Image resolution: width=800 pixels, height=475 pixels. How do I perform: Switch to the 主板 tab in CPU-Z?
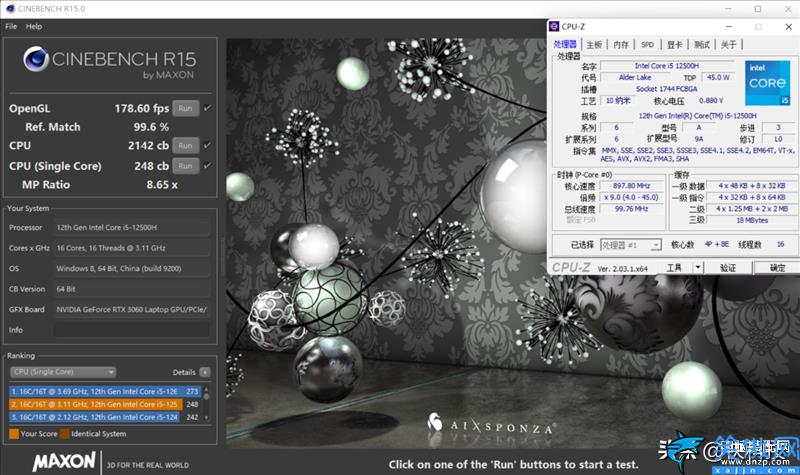(594, 45)
